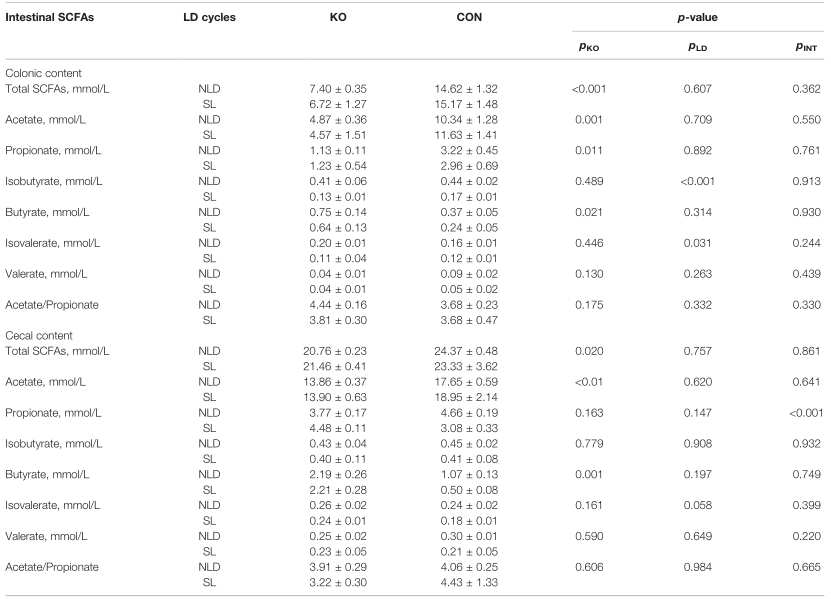Click the pKO subheader
The image size is (831, 599).
(x=589, y=47)
